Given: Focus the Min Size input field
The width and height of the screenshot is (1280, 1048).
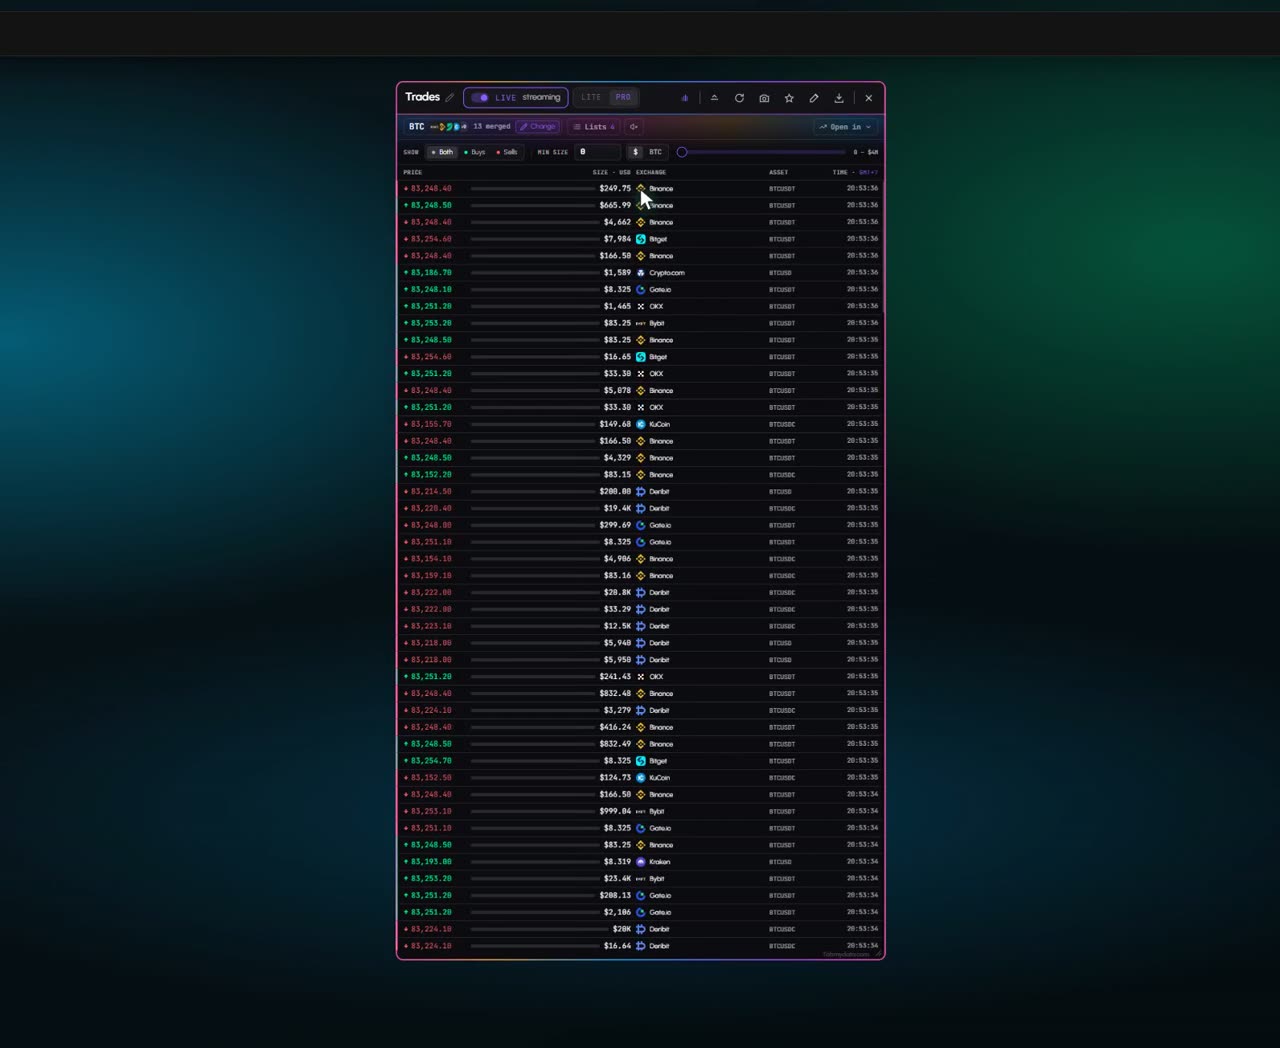Looking at the screenshot, I should (598, 152).
